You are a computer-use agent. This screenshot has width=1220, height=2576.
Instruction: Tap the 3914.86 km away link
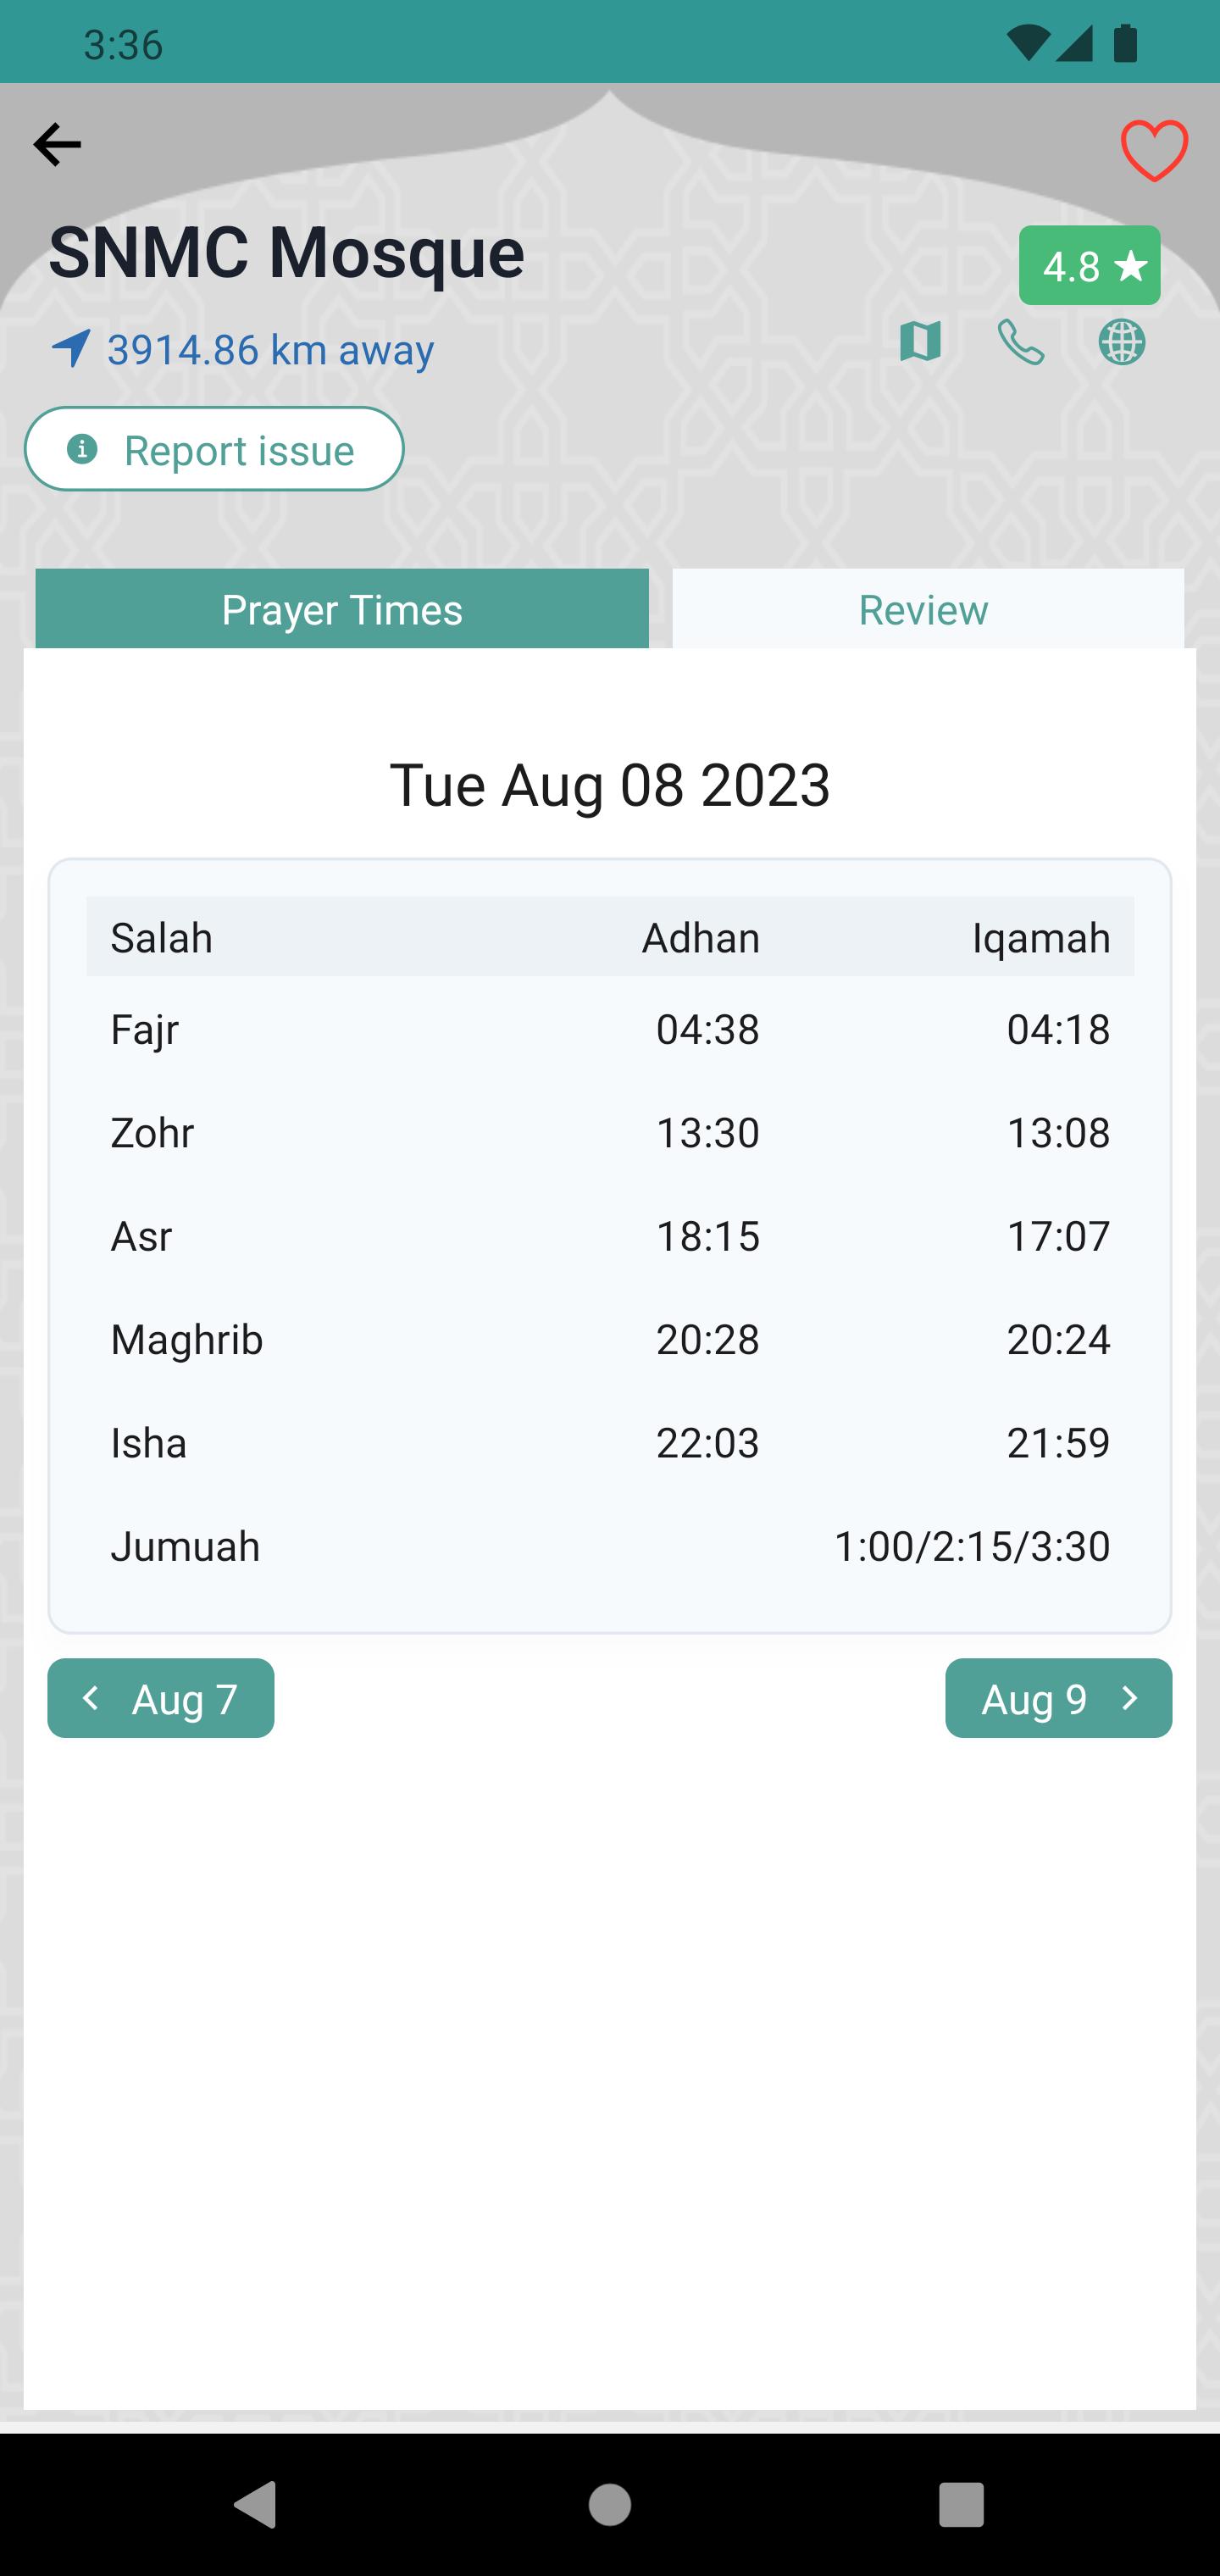(x=270, y=350)
